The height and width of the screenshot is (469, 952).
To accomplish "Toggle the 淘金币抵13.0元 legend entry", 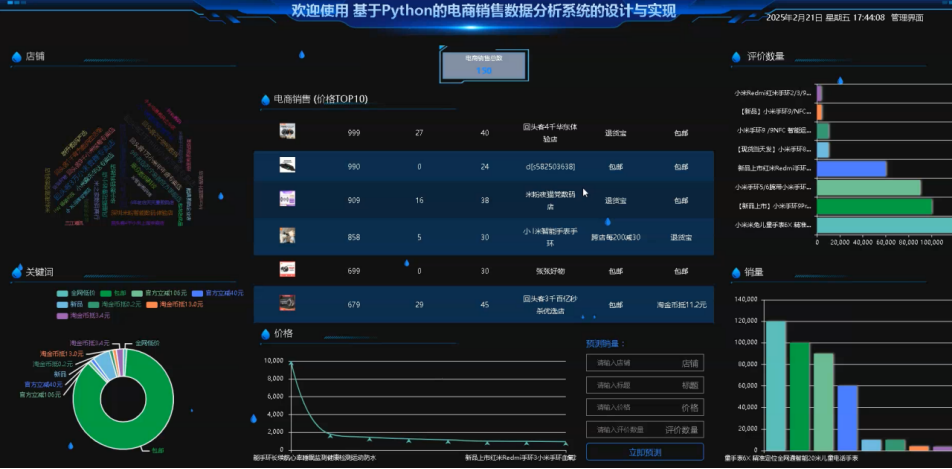I will (x=174, y=304).
